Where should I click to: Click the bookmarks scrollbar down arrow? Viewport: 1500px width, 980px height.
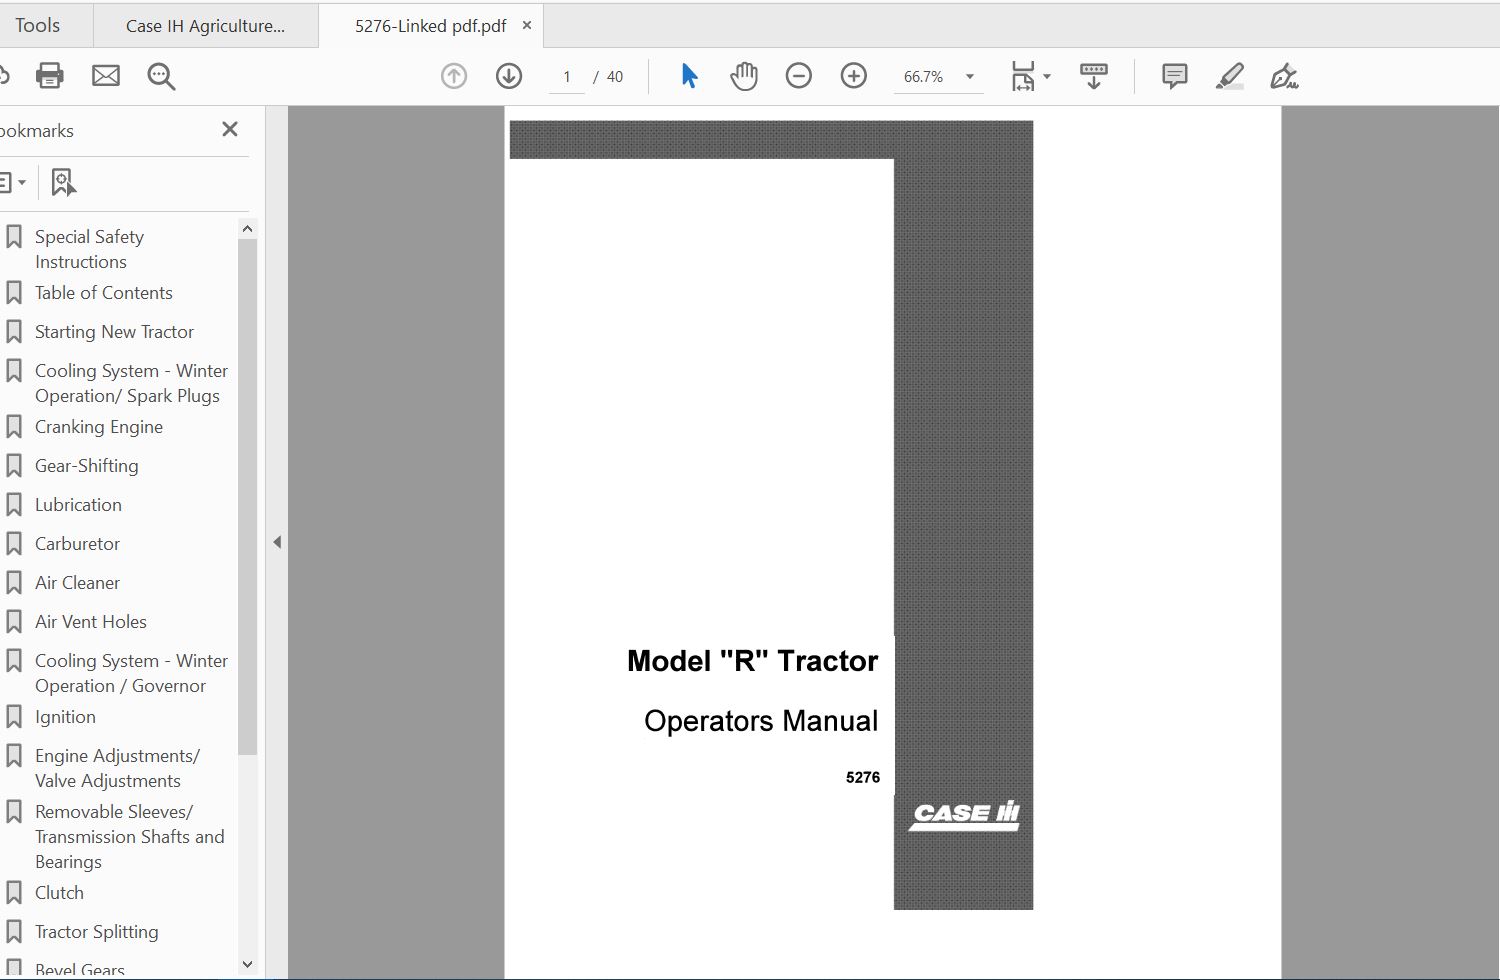coord(247,965)
